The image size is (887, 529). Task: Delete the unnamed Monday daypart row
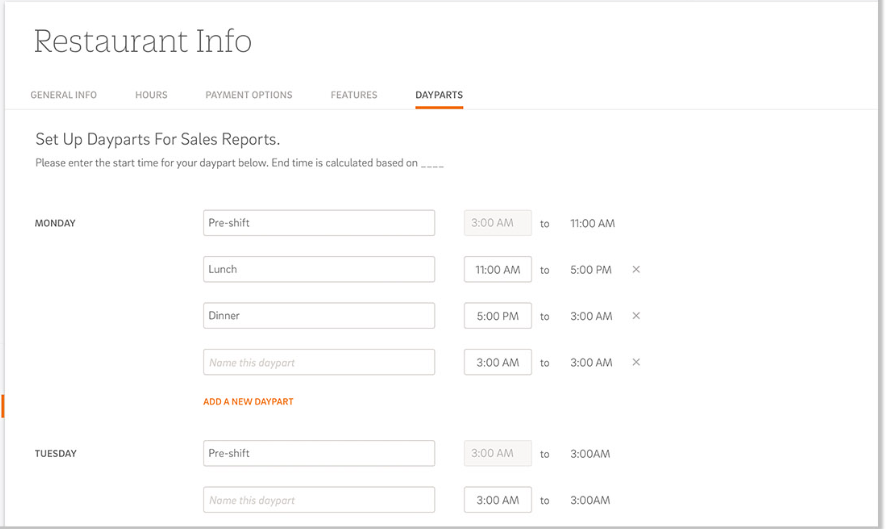pyautogui.click(x=636, y=362)
